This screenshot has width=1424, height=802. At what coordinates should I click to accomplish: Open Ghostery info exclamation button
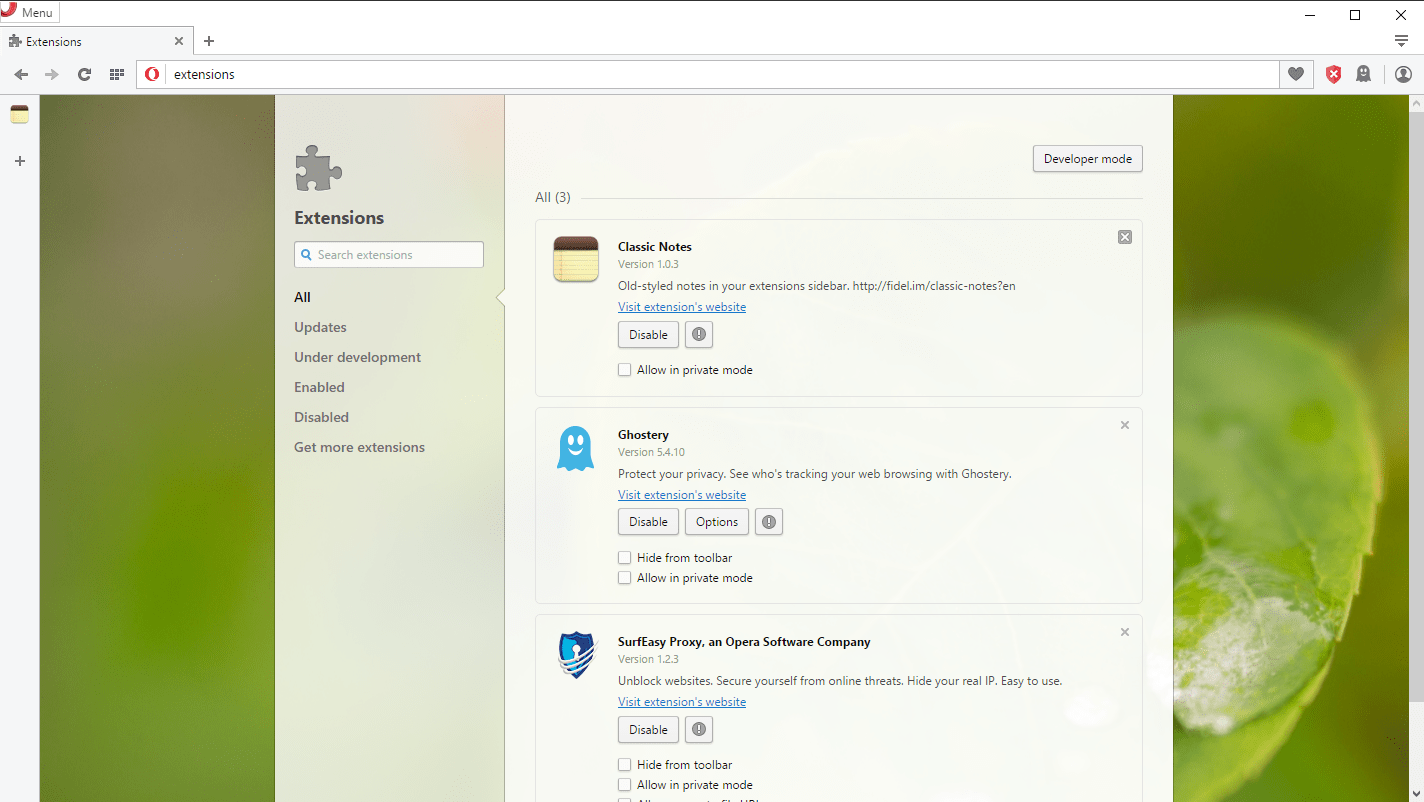768,522
